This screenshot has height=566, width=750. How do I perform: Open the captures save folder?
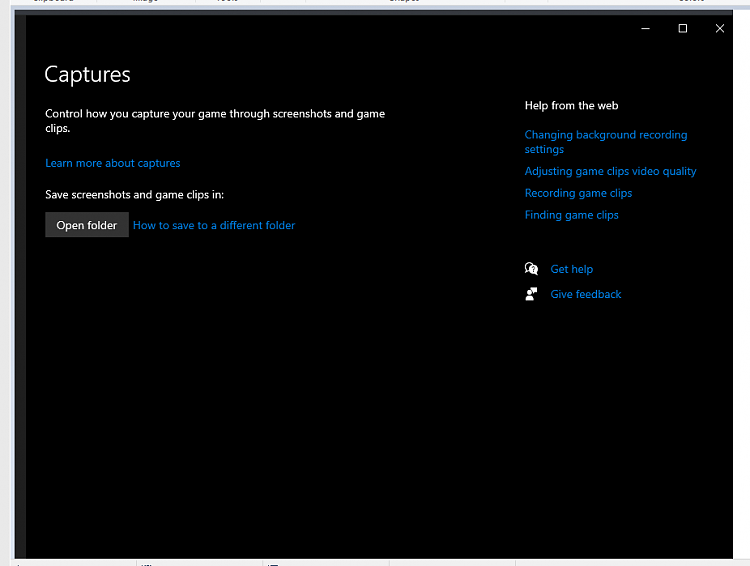pyautogui.click(x=87, y=225)
